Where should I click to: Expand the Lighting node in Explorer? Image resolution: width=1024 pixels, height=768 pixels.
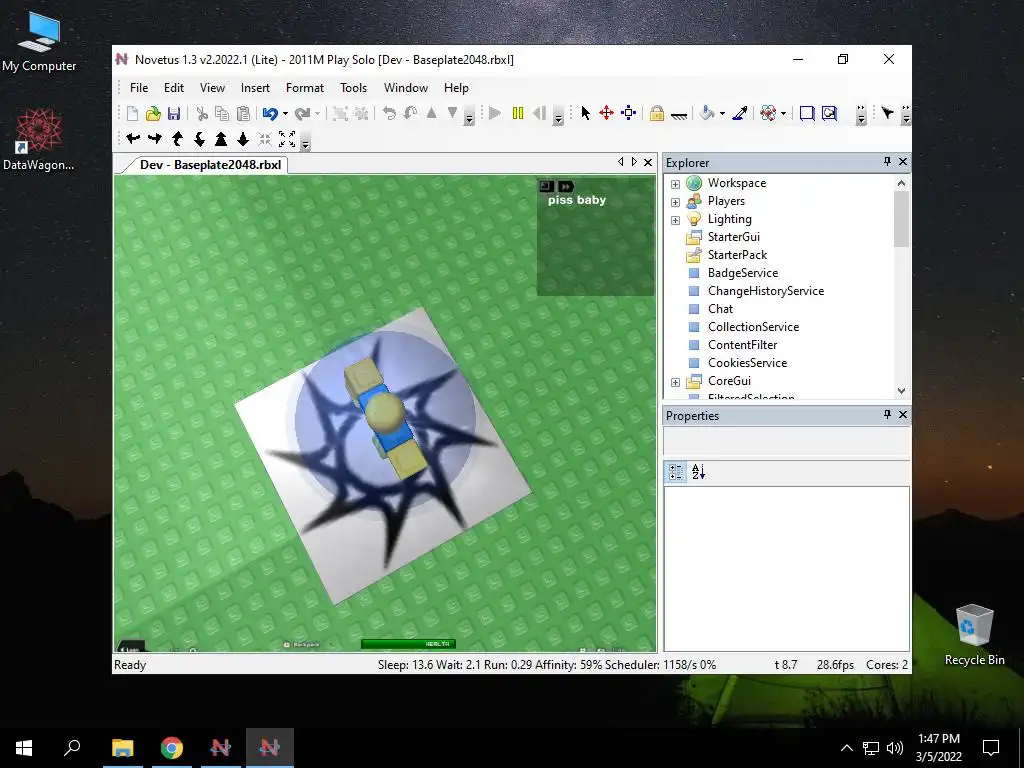(x=675, y=220)
